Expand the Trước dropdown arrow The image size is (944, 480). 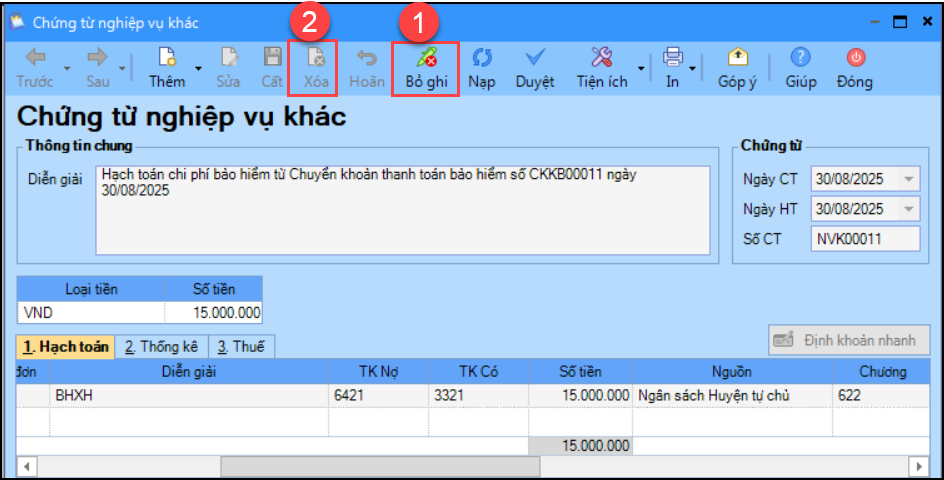click(x=67, y=68)
